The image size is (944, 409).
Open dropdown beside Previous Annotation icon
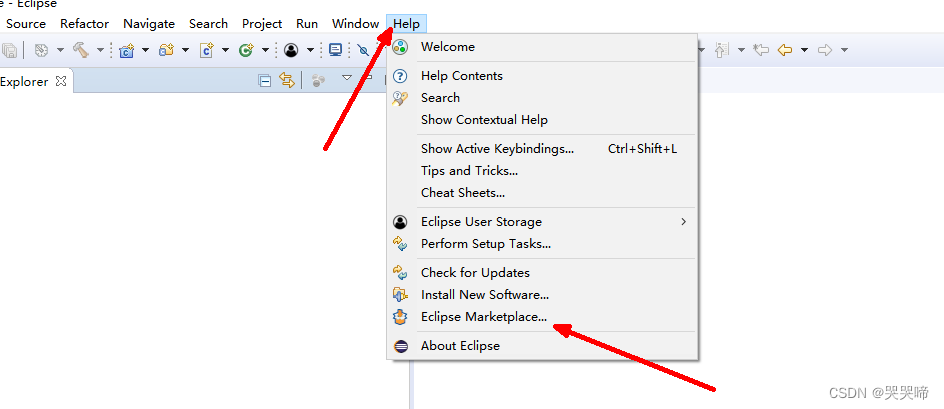point(741,50)
